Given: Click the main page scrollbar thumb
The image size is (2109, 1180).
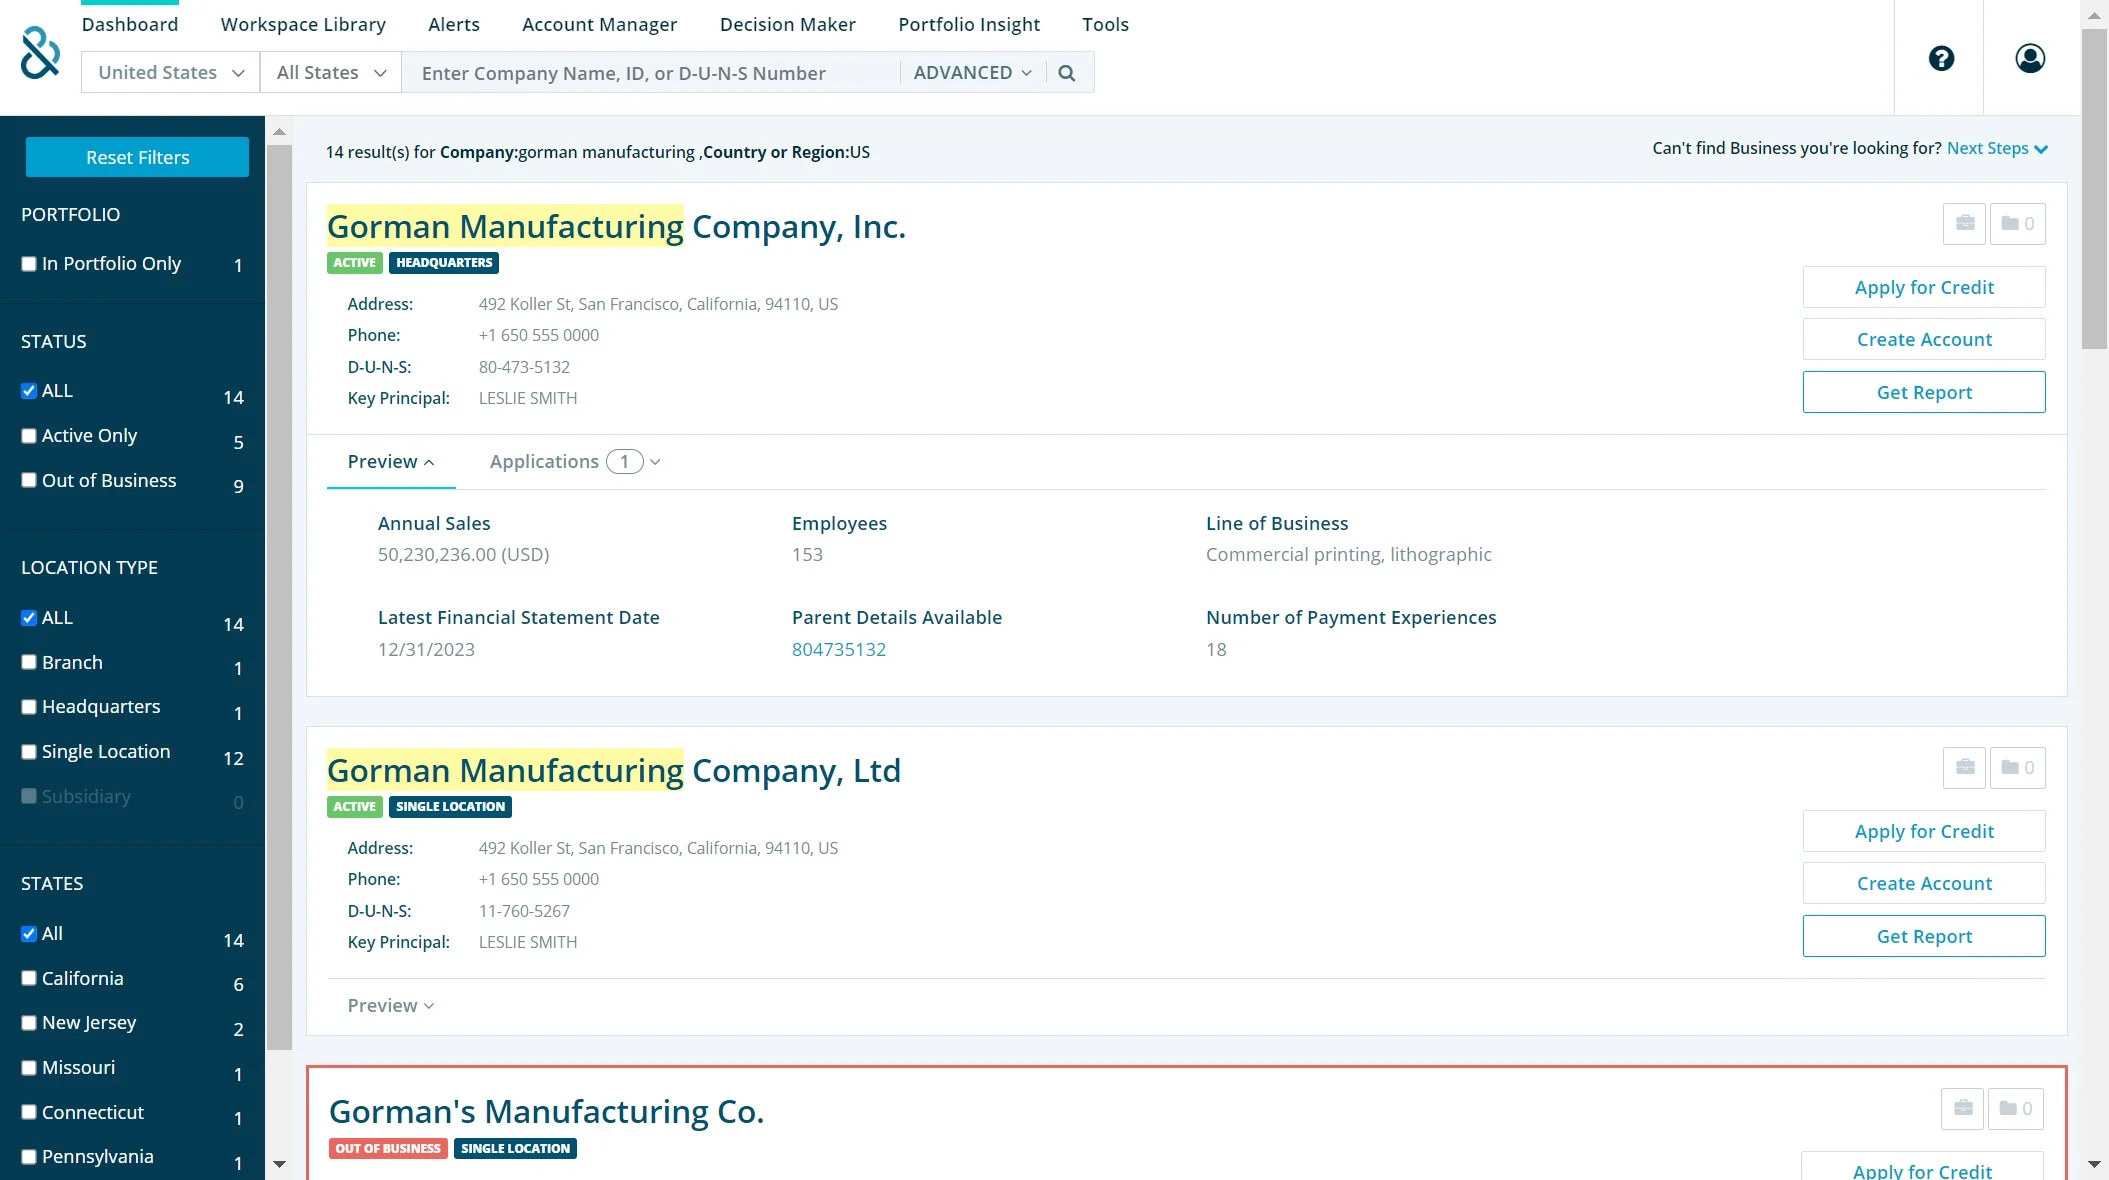Looking at the screenshot, I should 2094,189.
